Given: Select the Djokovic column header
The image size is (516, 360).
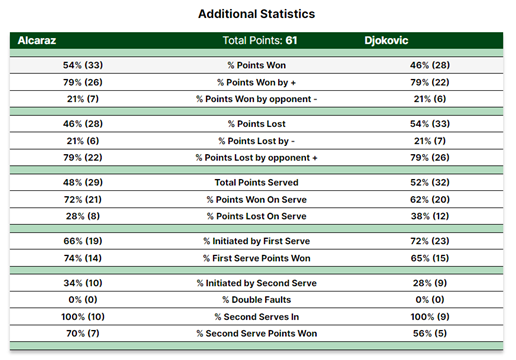Looking at the screenshot, I should click(386, 40).
